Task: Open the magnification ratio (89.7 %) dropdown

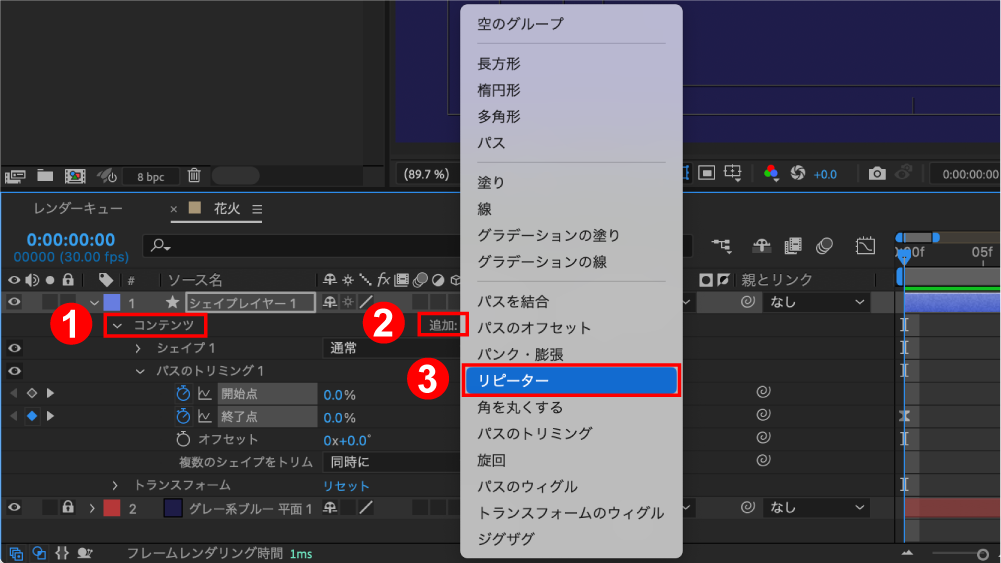Action: pyautogui.click(x=426, y=174)
